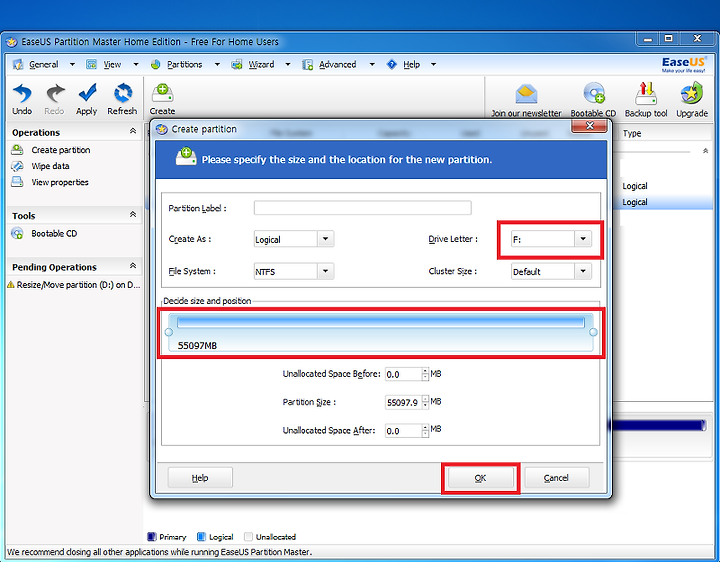Screen dimensions: 720x562
Task: Click Unallocated Space Before spinner arrows
Action: tap(425, 374)
